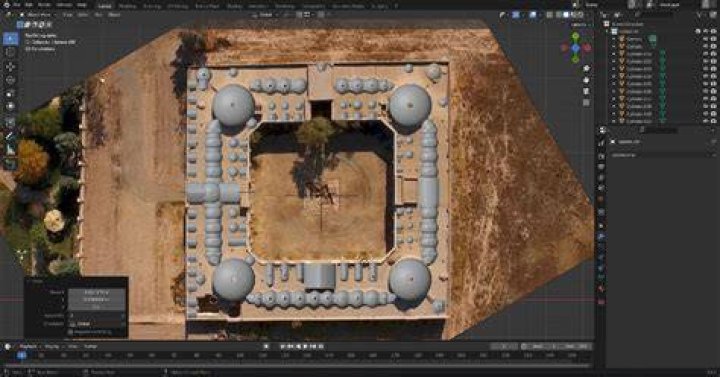Screen dimensions: 720x377
Task: Expand the Camera row in outliner
Action: pyautogui.click(x=613, y=39)
